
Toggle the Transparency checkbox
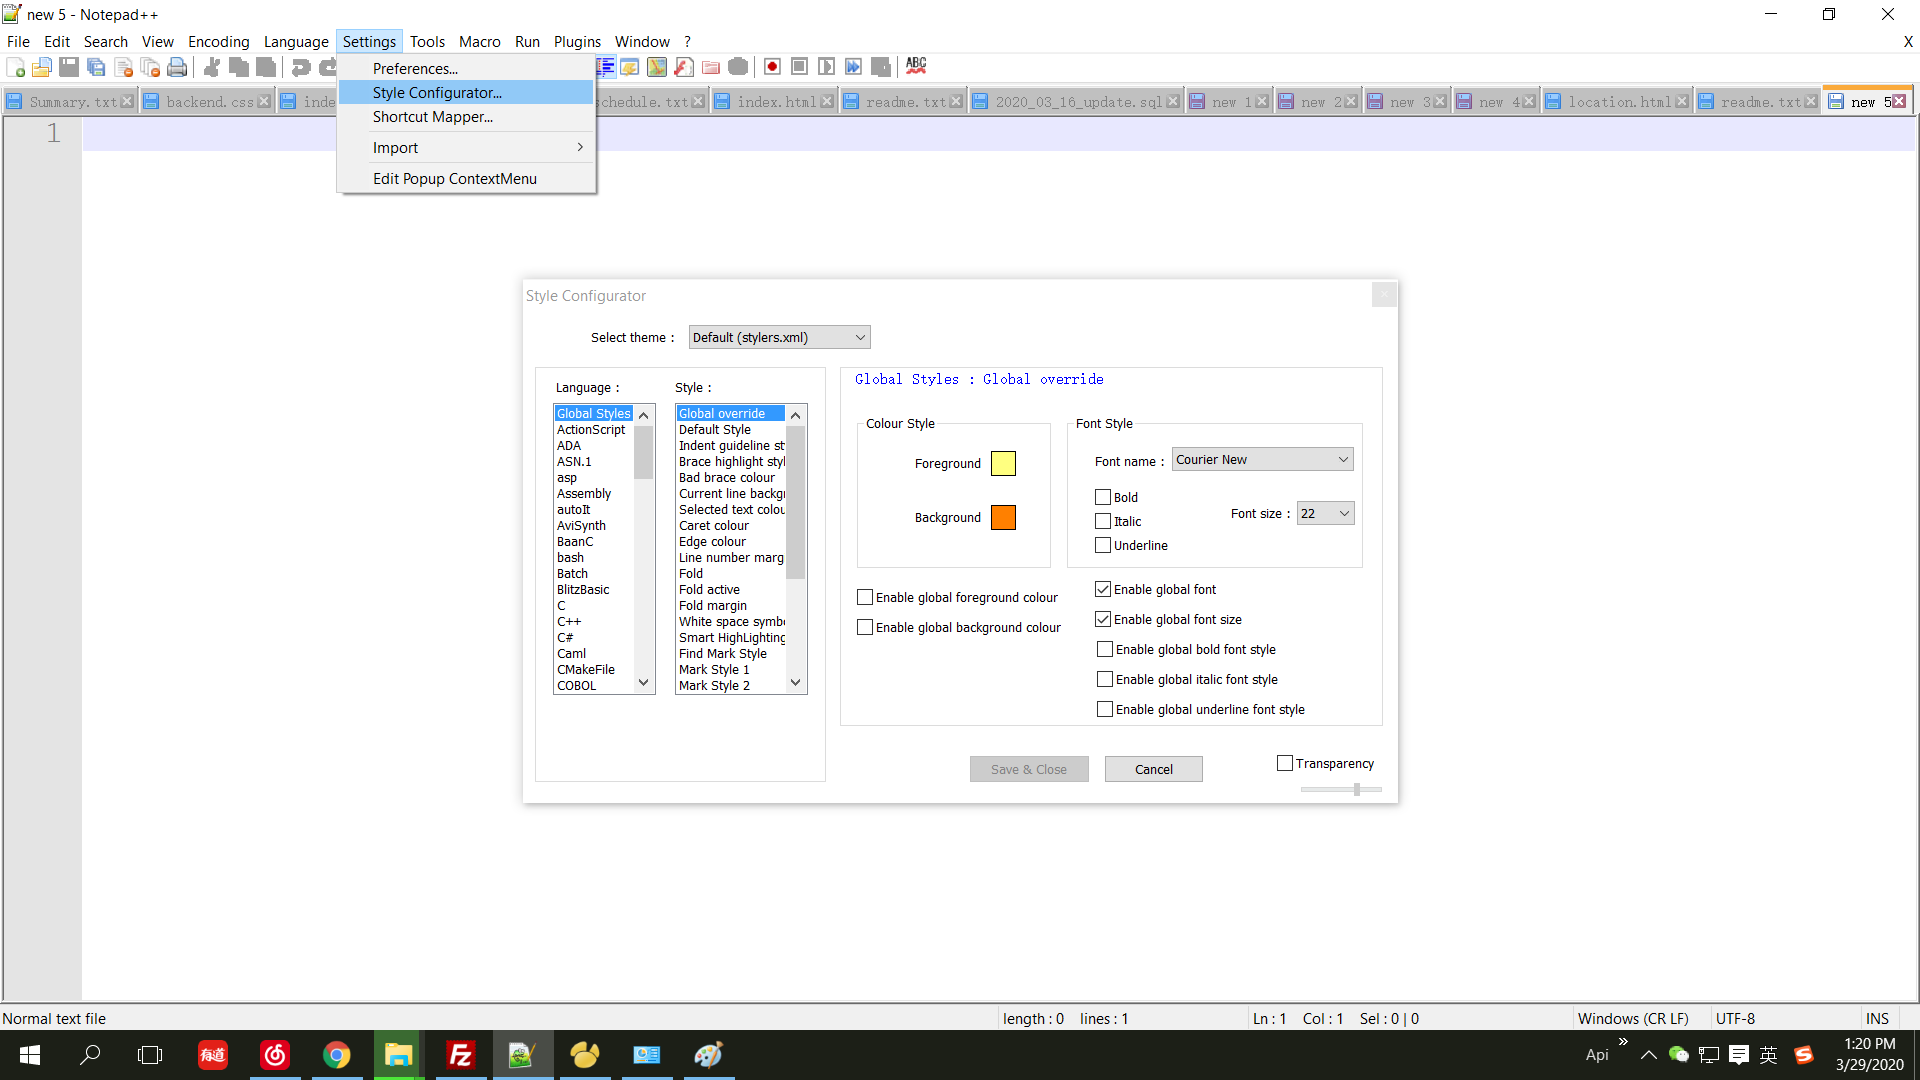tap(1285, 763)
